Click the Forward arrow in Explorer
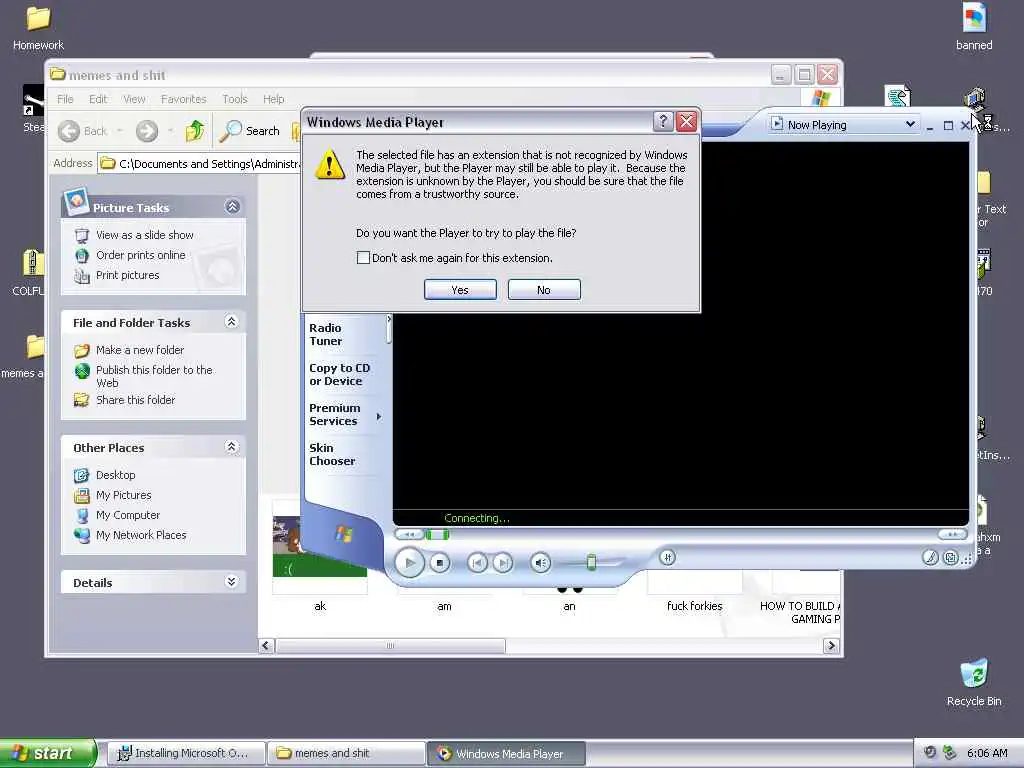Screen dimensions: 1024x768 coord(147,131)
